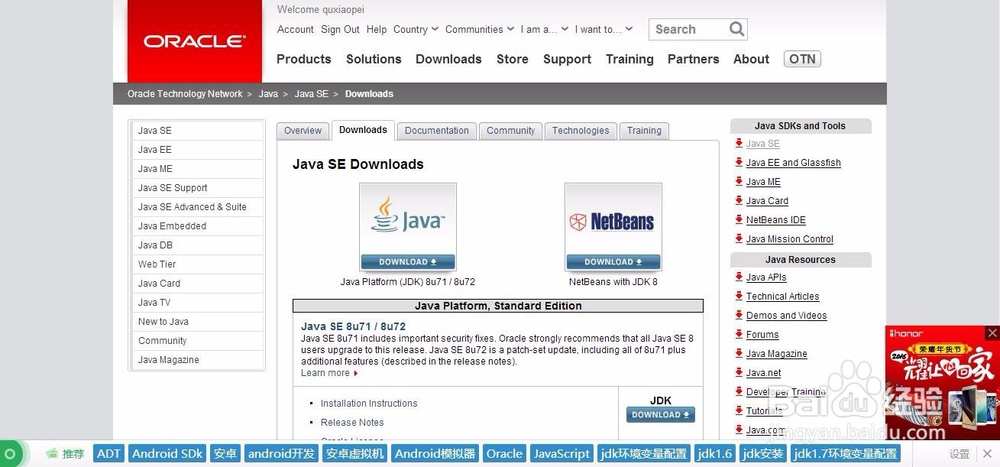
Task: Switch to the Community tab
Action: [511, 131]
